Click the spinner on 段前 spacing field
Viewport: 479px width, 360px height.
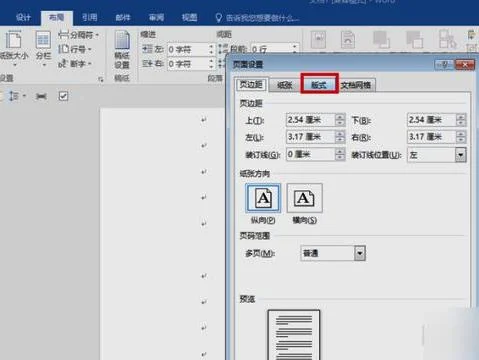(295, 49)
